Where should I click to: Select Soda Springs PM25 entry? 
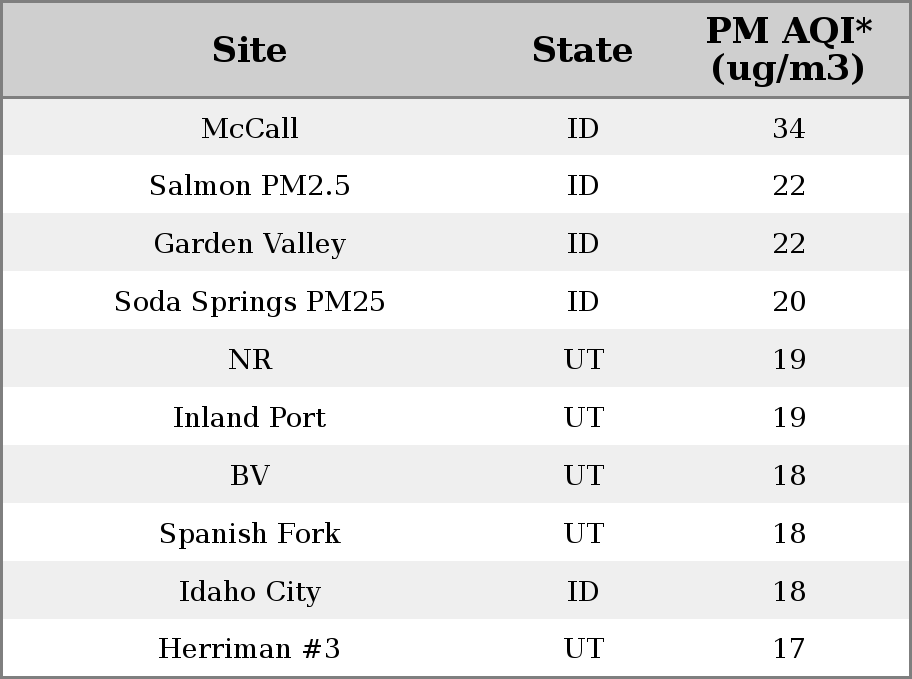pyautogui.click(x=250, y=302)
